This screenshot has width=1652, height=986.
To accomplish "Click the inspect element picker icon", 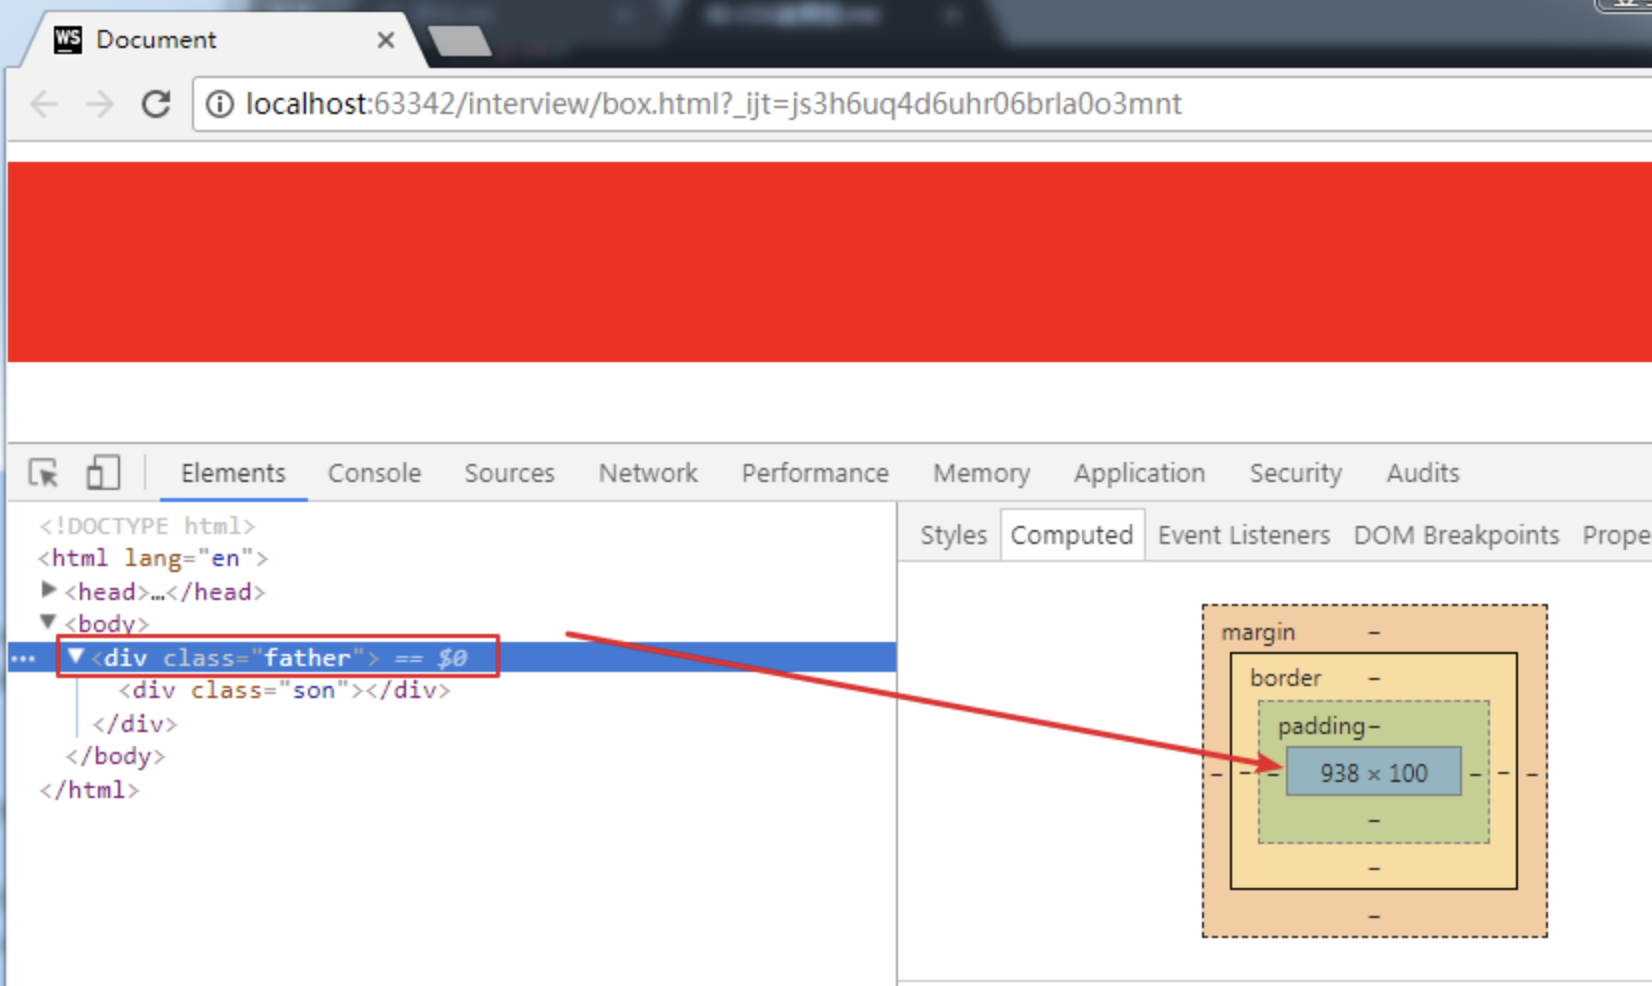I will [x=44, y=472].
